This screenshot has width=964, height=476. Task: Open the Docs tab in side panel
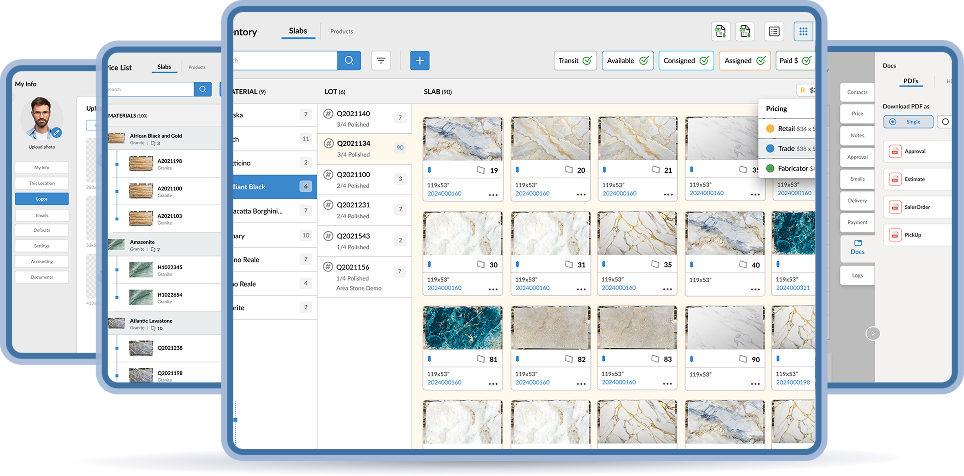pyautogui.click(x=857, y=247)
